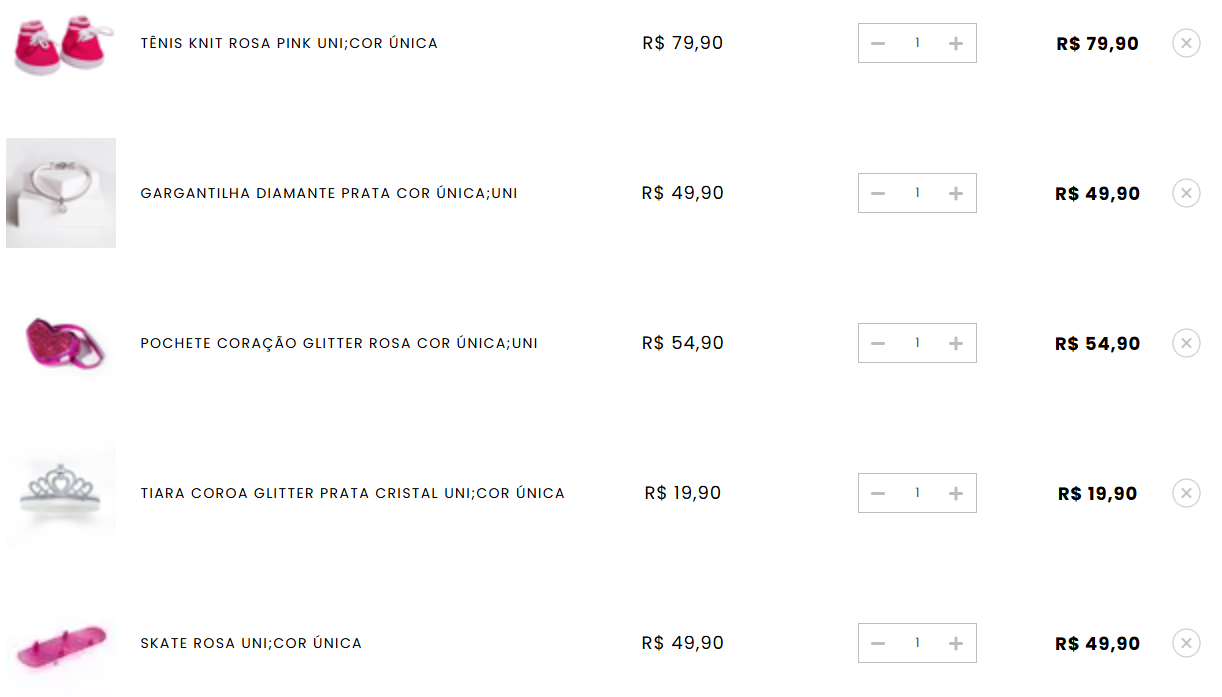Increase quantity of Gargantilha Diamante Prata

pos(956,193)
